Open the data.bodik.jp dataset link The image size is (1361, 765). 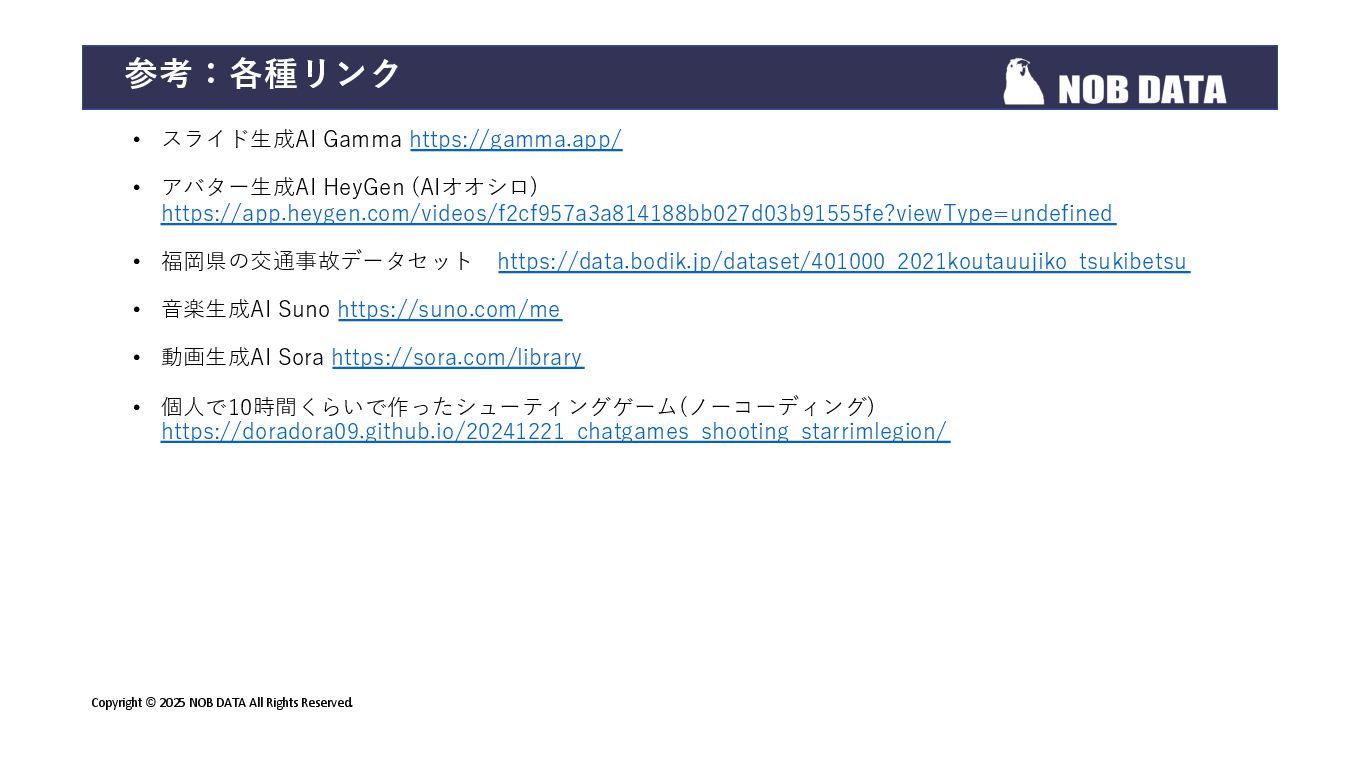tap(844, 261)
